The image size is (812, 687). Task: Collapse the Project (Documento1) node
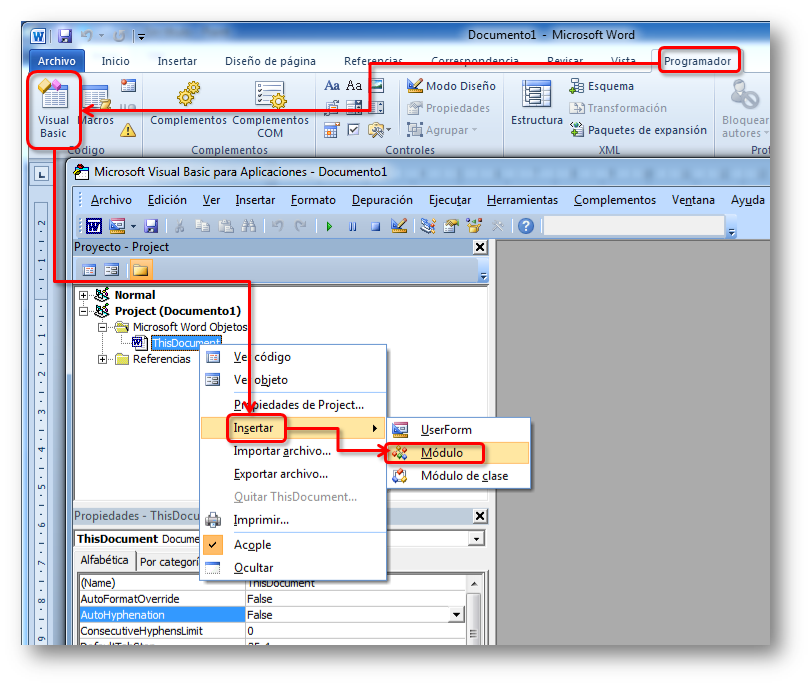coord(83,312)
